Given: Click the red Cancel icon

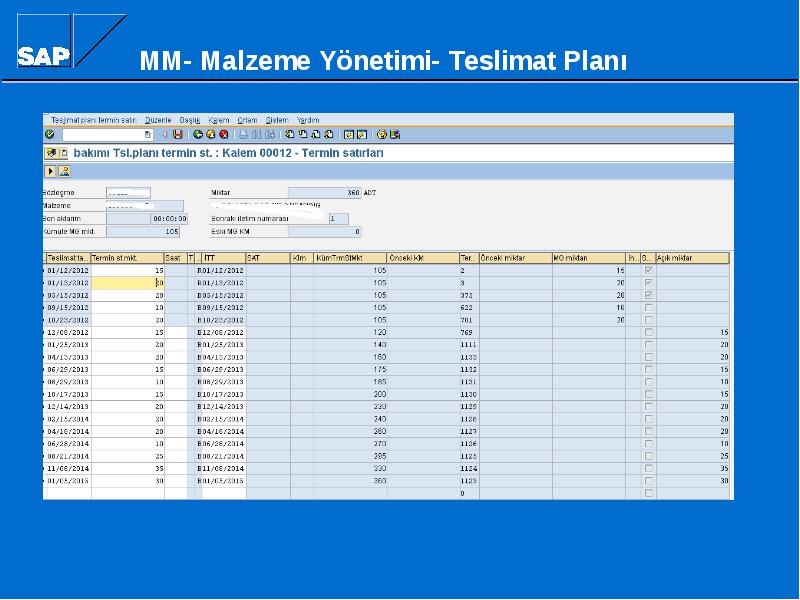Looking at the screenshot, I should click(223, 135).
